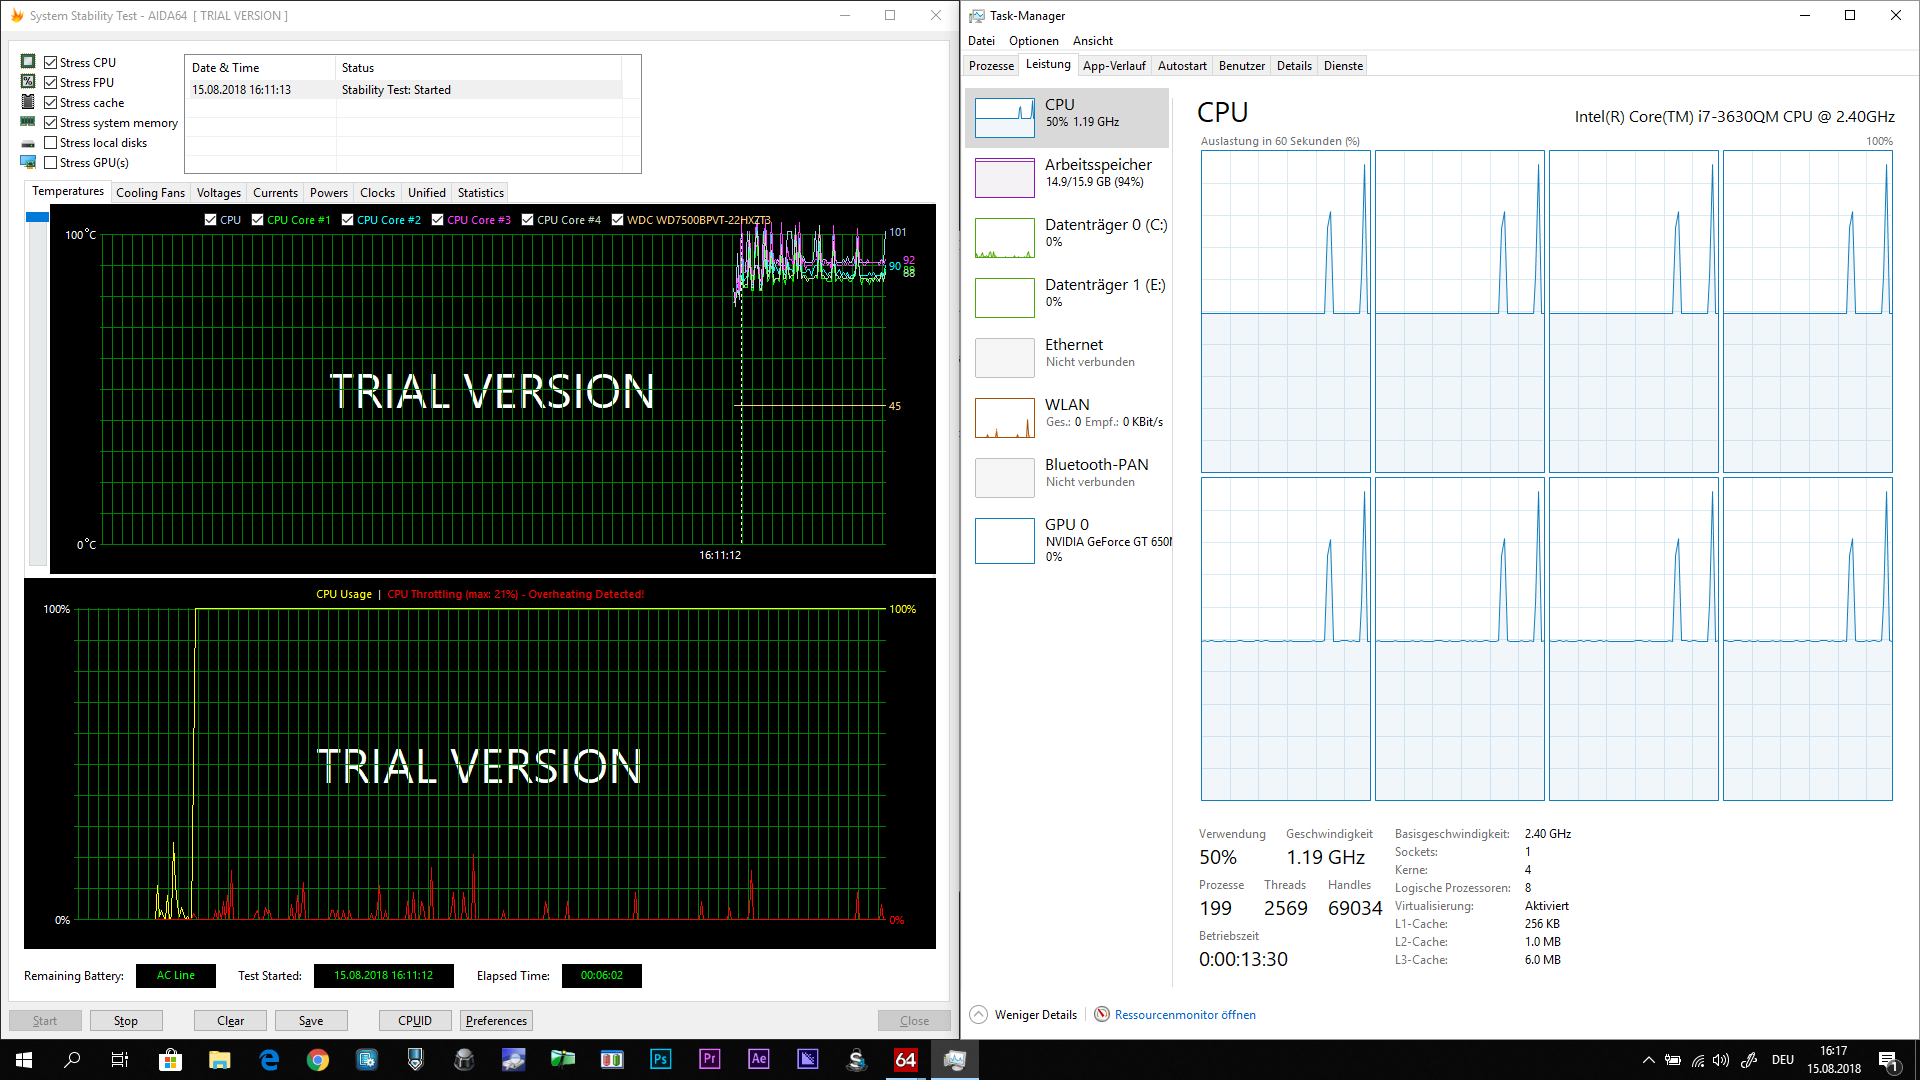Enable Stress local disks checkbox

51,143
